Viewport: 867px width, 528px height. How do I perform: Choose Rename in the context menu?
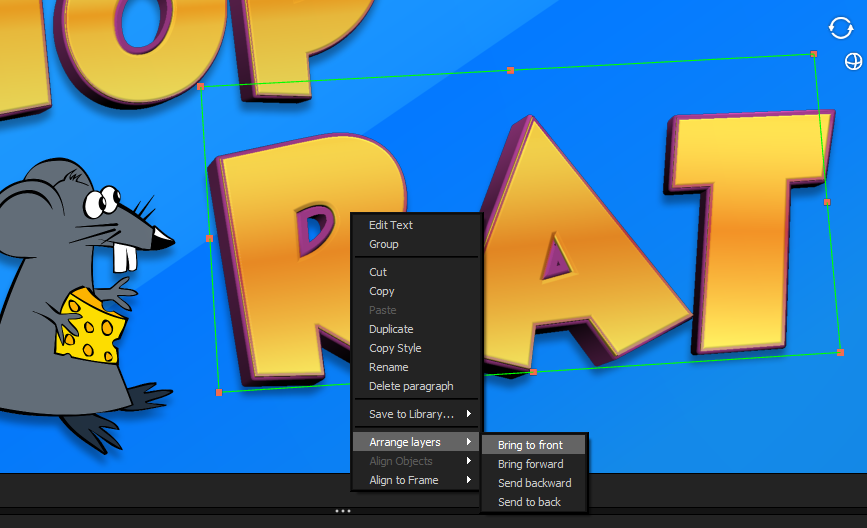pos(388,367)
